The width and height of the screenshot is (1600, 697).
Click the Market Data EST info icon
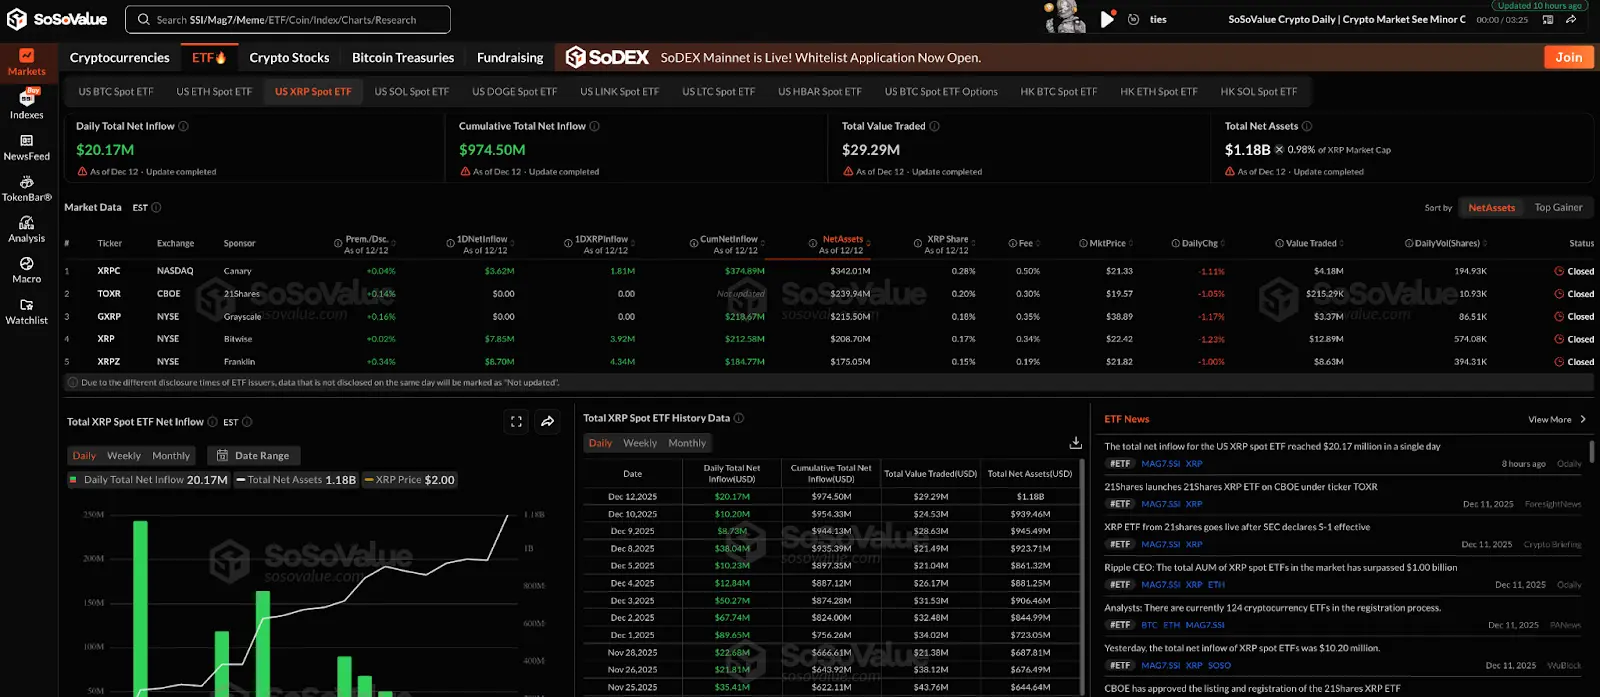tap(156, 207)
